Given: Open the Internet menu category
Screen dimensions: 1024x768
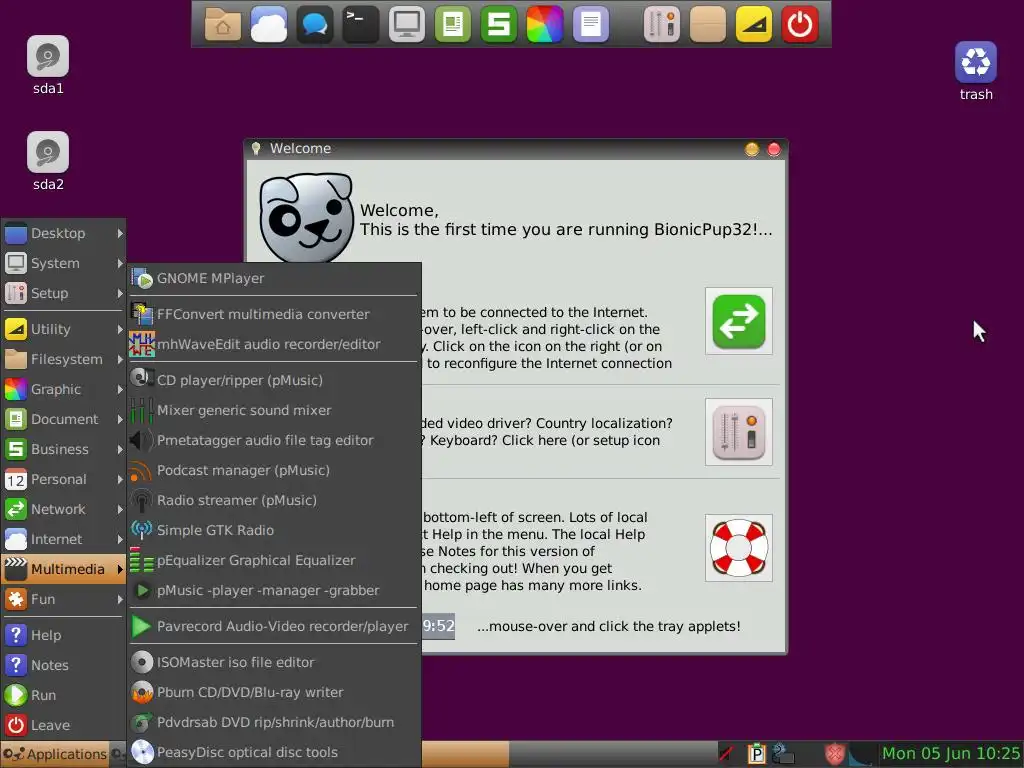Looking at the screenshot, I should (x=63, y=539).
